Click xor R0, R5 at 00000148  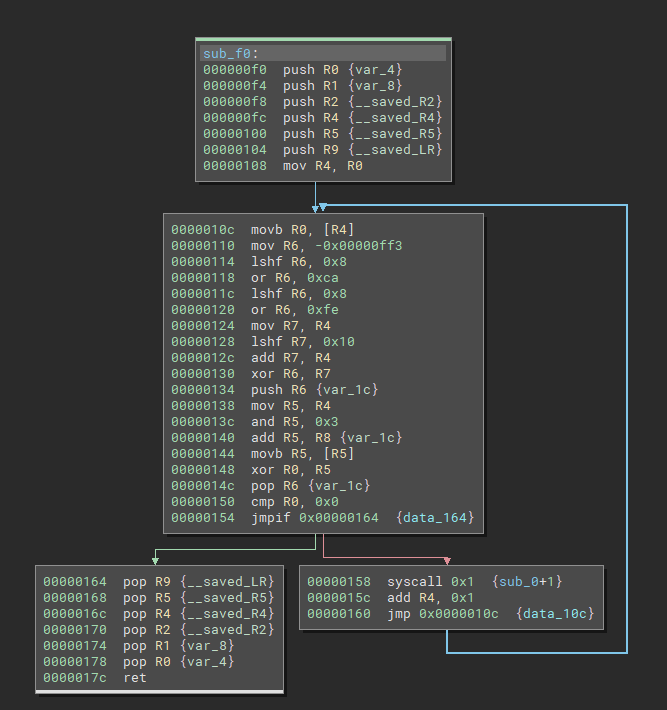click(251, 470)
